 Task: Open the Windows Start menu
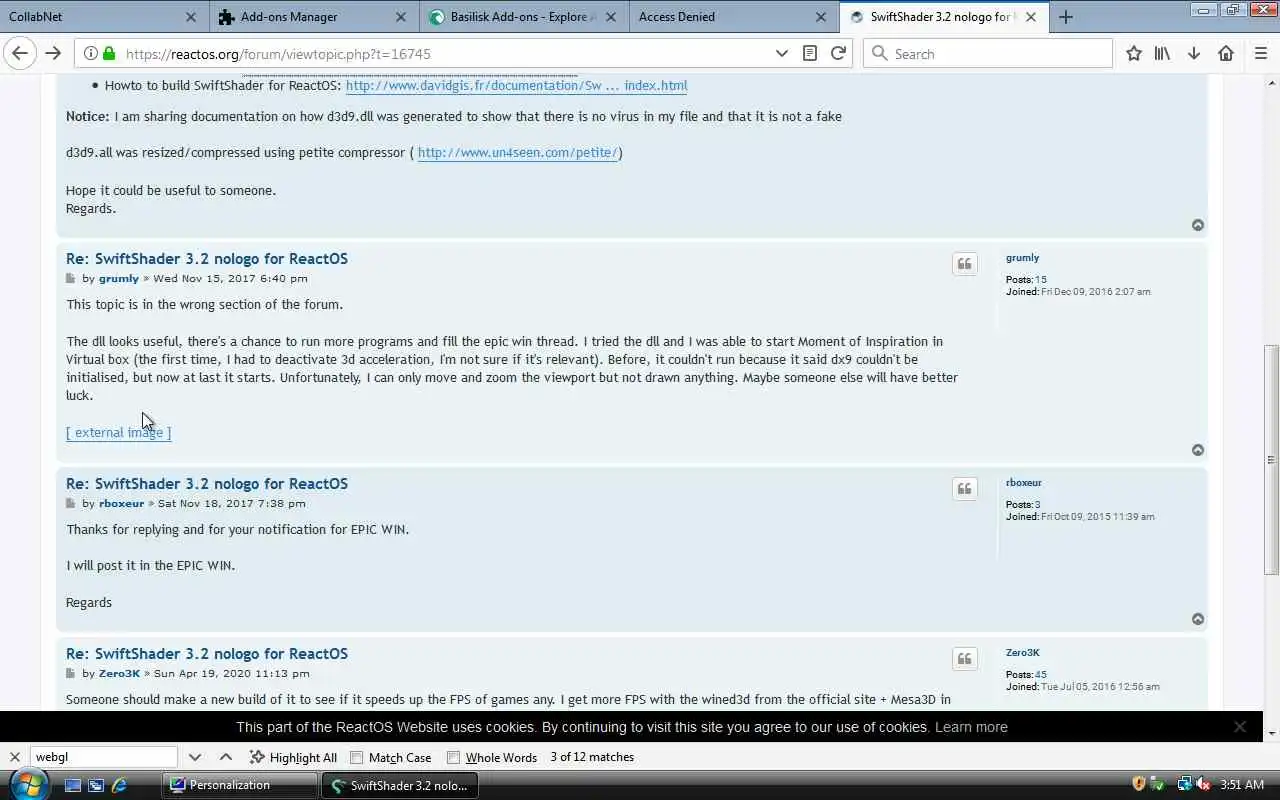tap(27, 785)
